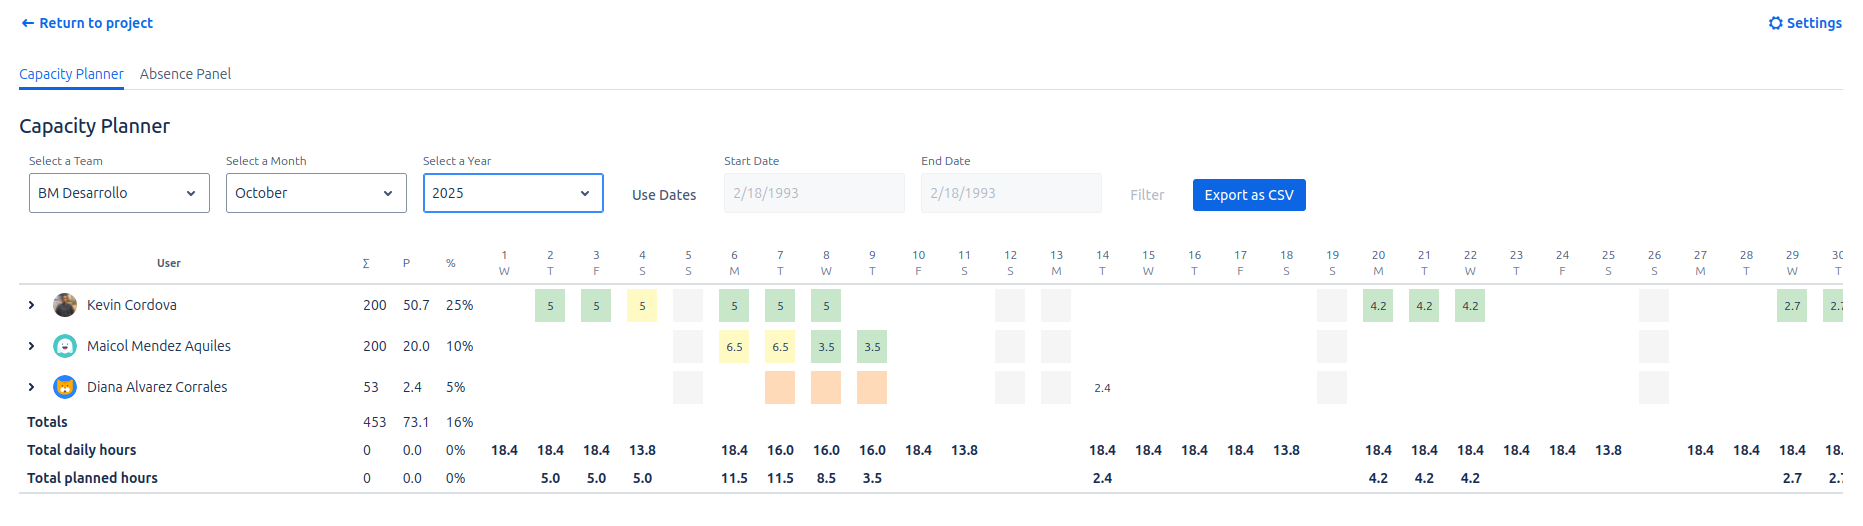Screen dimensions: 1863x526
Task: Open the year dropdown showing 2025
Action: [513, 193]
